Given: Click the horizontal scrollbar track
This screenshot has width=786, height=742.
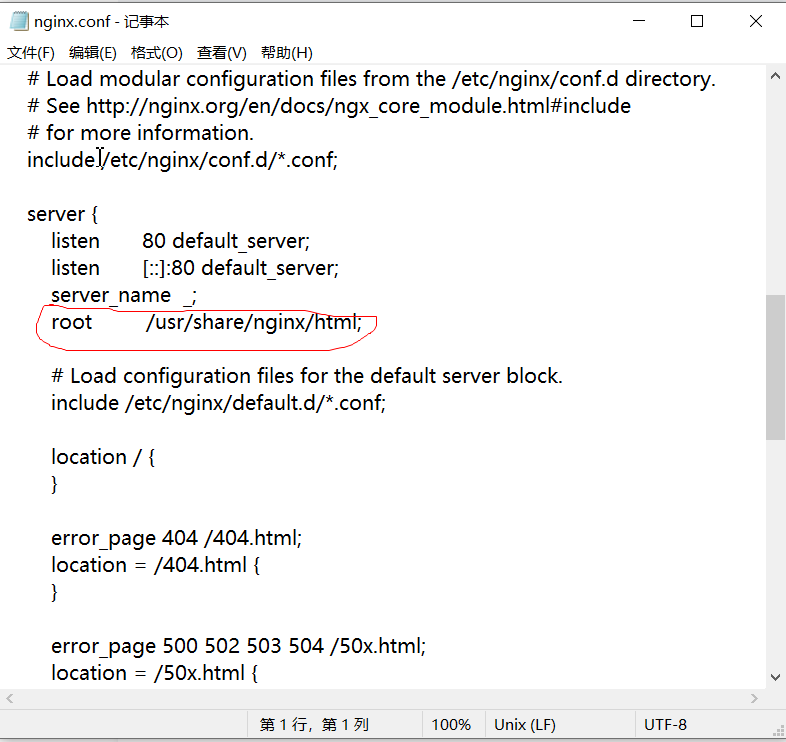Looking at the screenshot, I should [382, 698].
